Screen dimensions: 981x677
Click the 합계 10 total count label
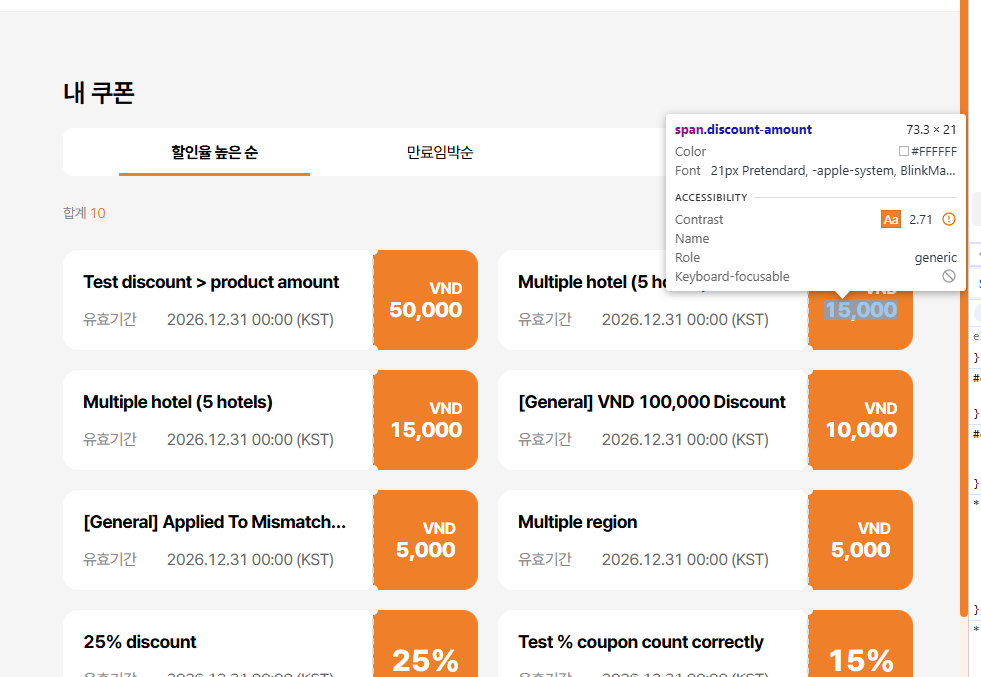pos(84,213)
